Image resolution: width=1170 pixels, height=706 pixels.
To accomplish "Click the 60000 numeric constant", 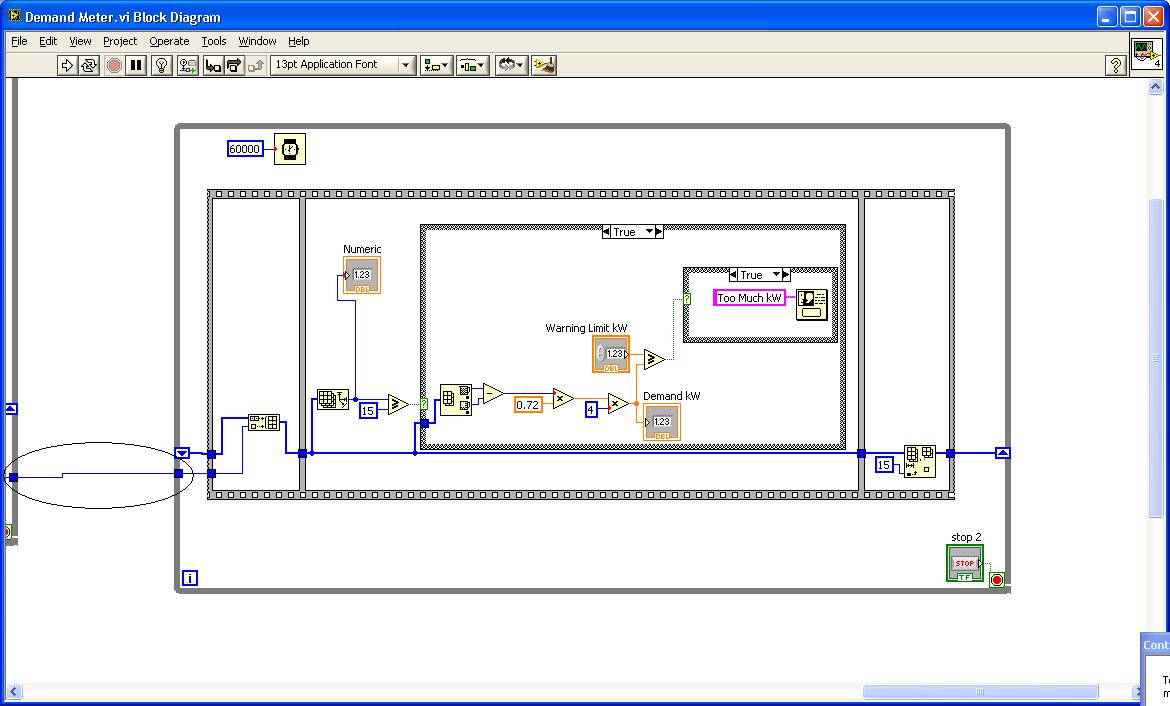I will pos(245,149).
